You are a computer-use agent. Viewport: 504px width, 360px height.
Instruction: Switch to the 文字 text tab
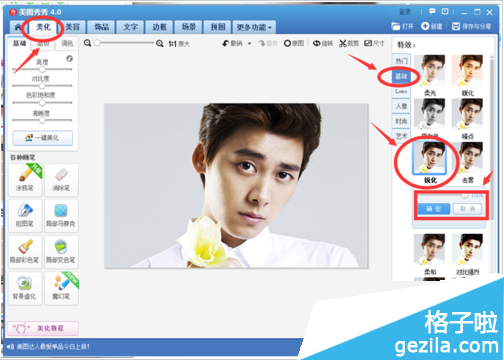(x=131, y=27)
